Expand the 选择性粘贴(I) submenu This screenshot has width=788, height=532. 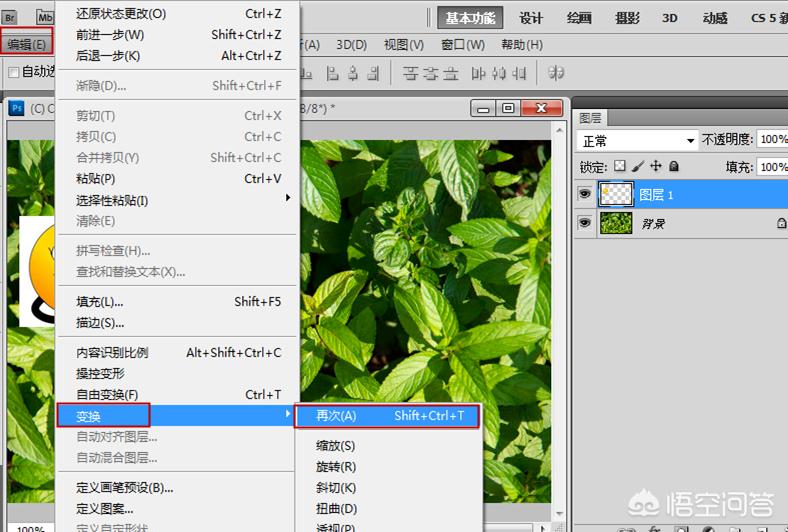[178, 200]
